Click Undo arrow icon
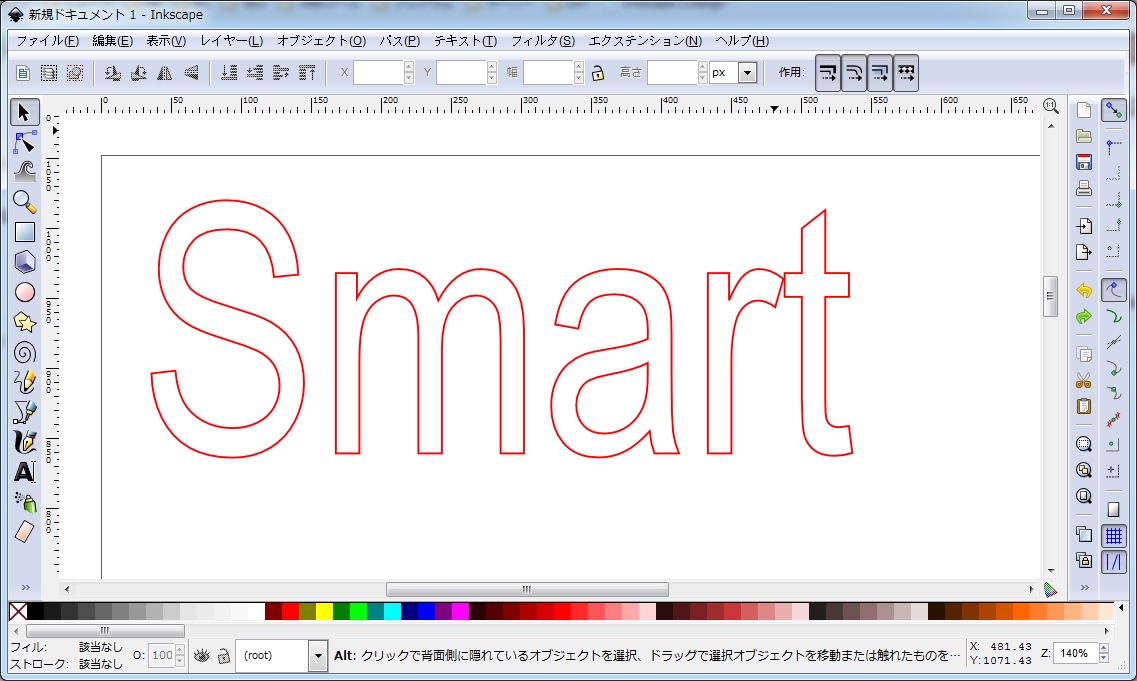 click(x=1084, y=291)
